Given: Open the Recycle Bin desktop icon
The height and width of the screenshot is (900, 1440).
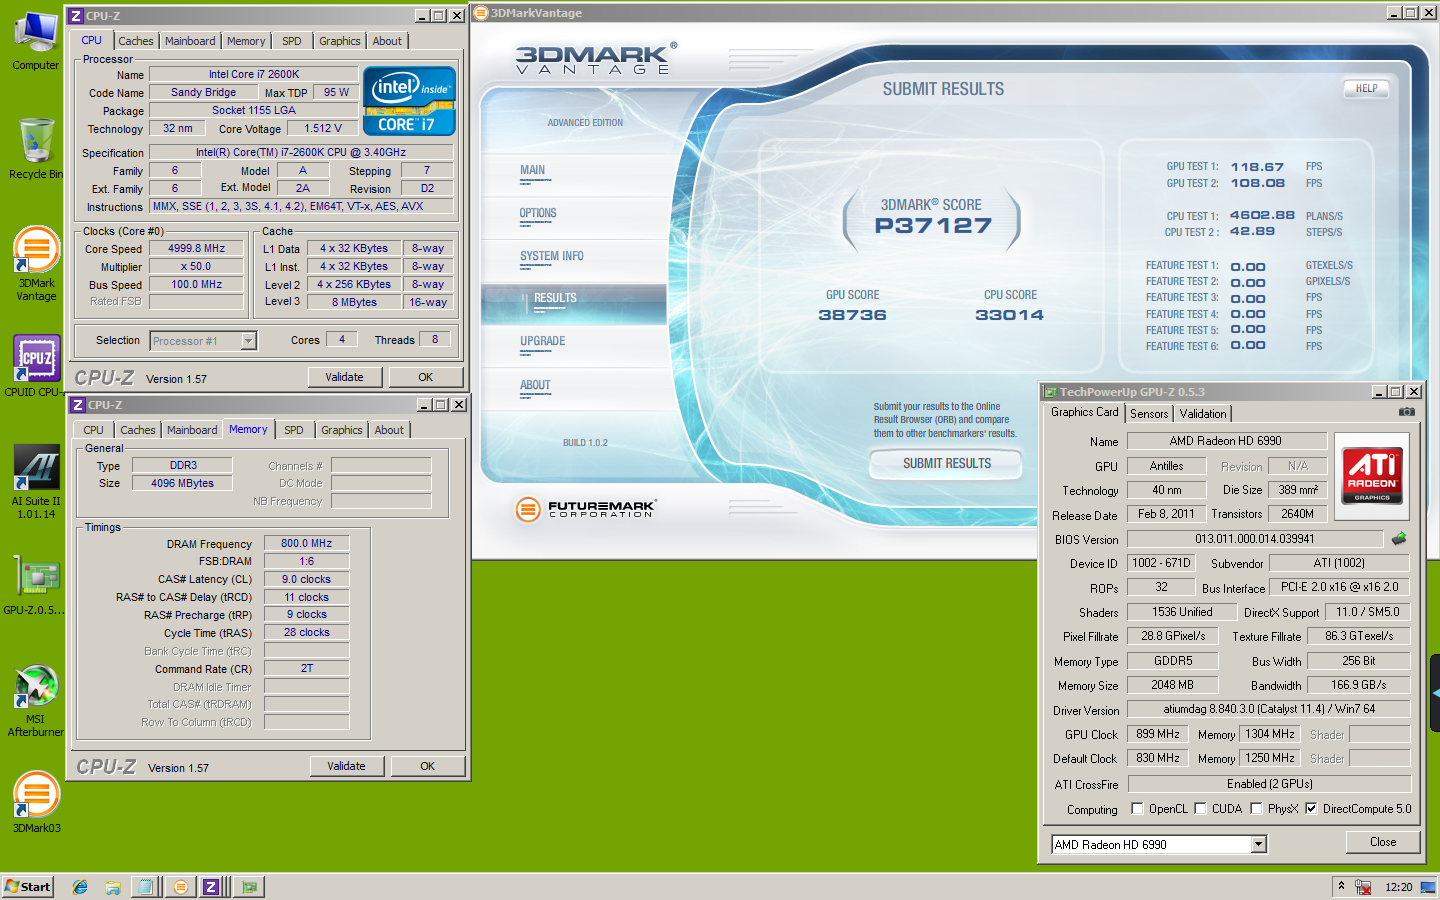Looking at the screenshot, I should click(x=36, y=148).
